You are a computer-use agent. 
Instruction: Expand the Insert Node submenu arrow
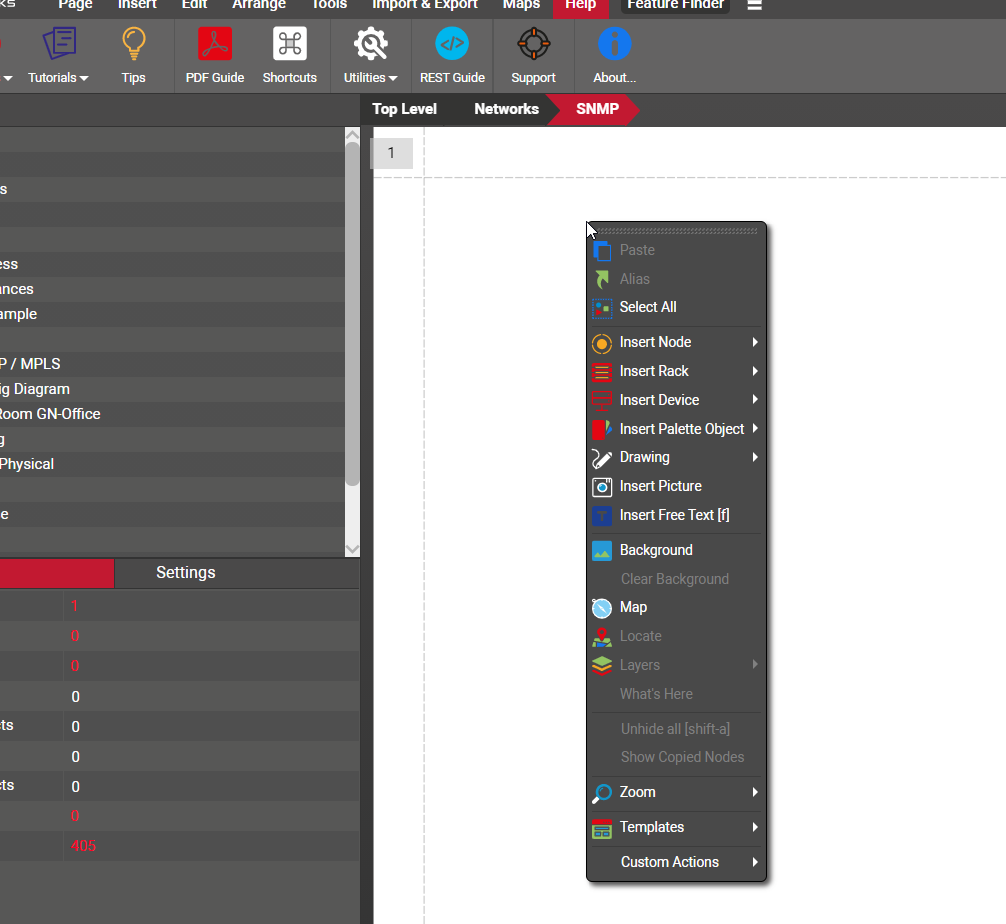[755, 343]
